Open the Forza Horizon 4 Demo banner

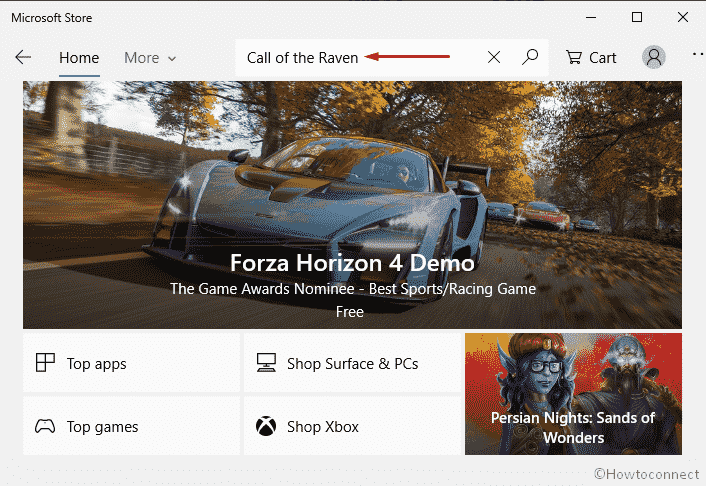353,205
